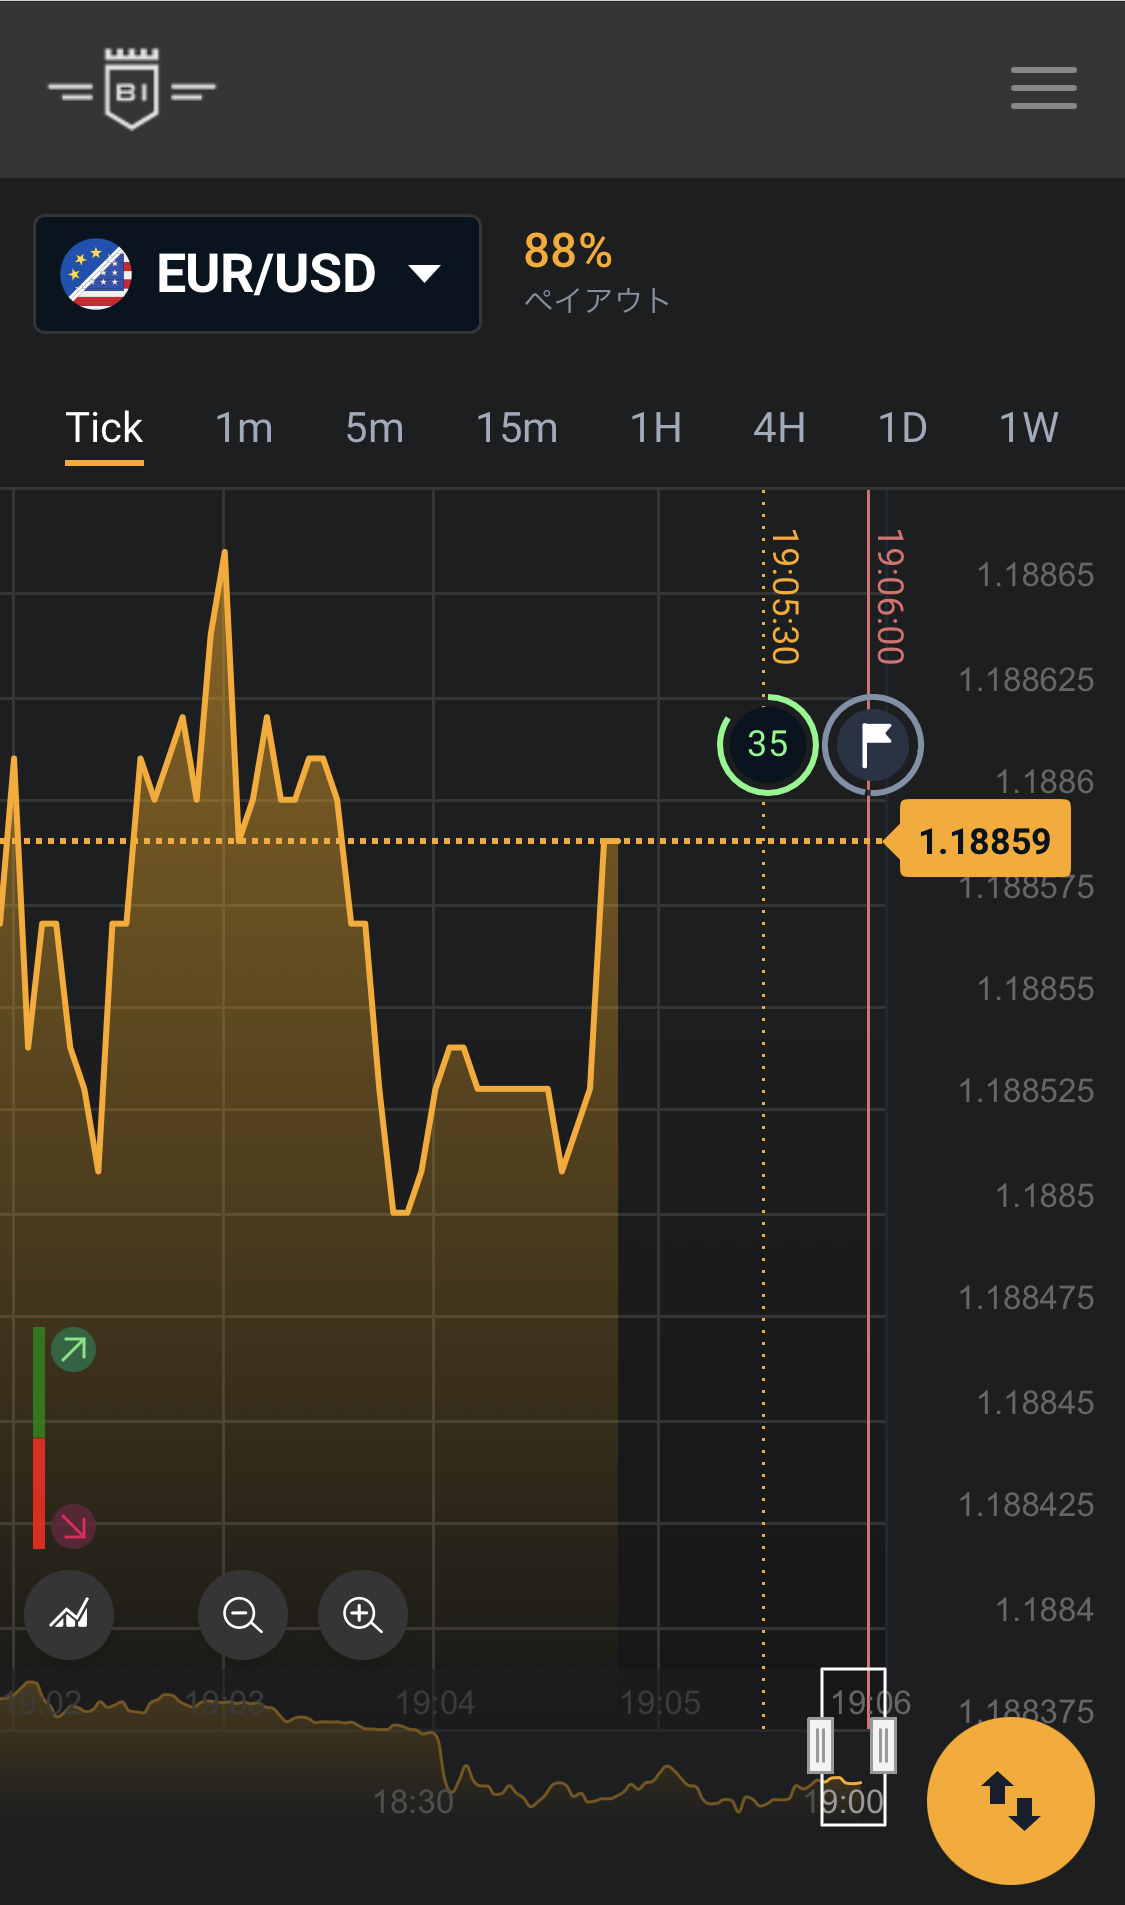The width and height of the screenshot is (1125, 1905).
Task: Click the ペイアウト payout label
Action: [x=597, y=300]
